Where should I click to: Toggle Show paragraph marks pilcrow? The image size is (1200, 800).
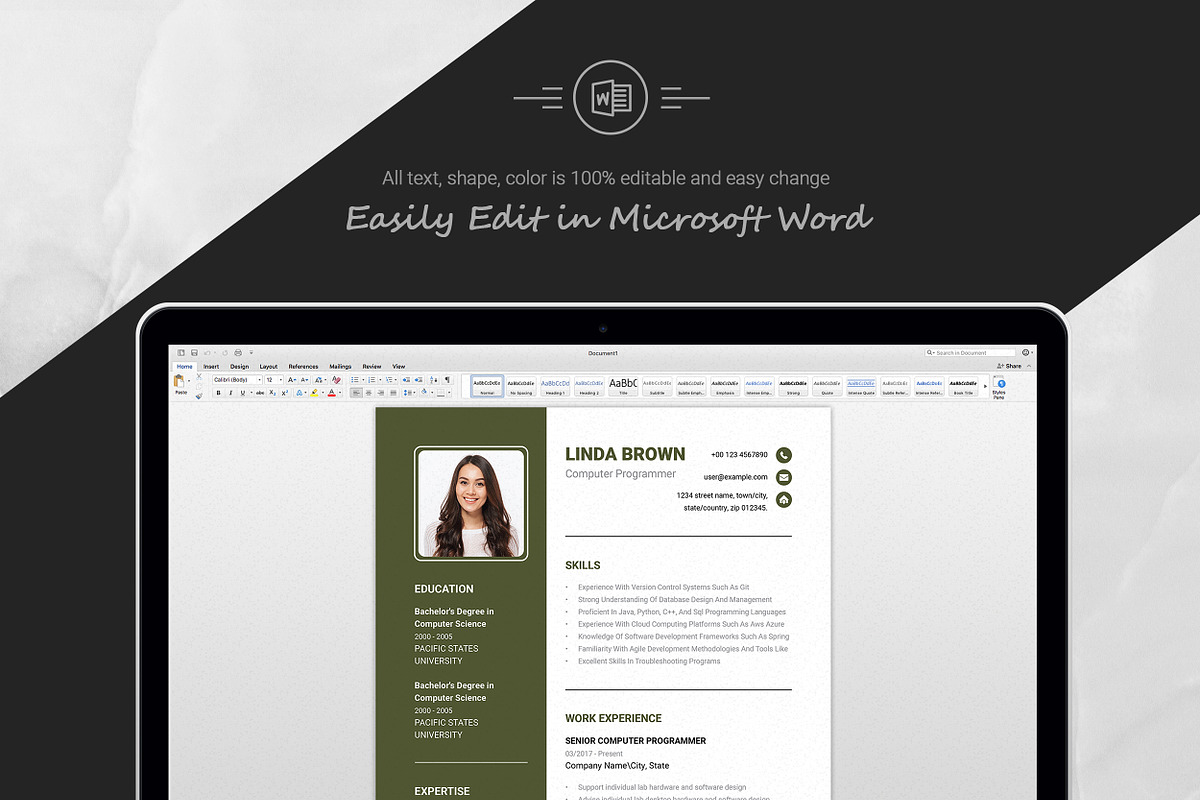tap(447, 380)
